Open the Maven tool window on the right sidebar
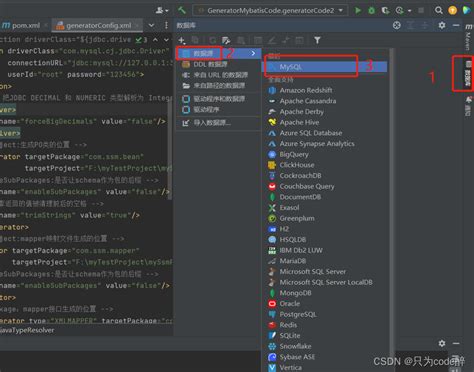474x372 pixels. click(x=468, y=36)
